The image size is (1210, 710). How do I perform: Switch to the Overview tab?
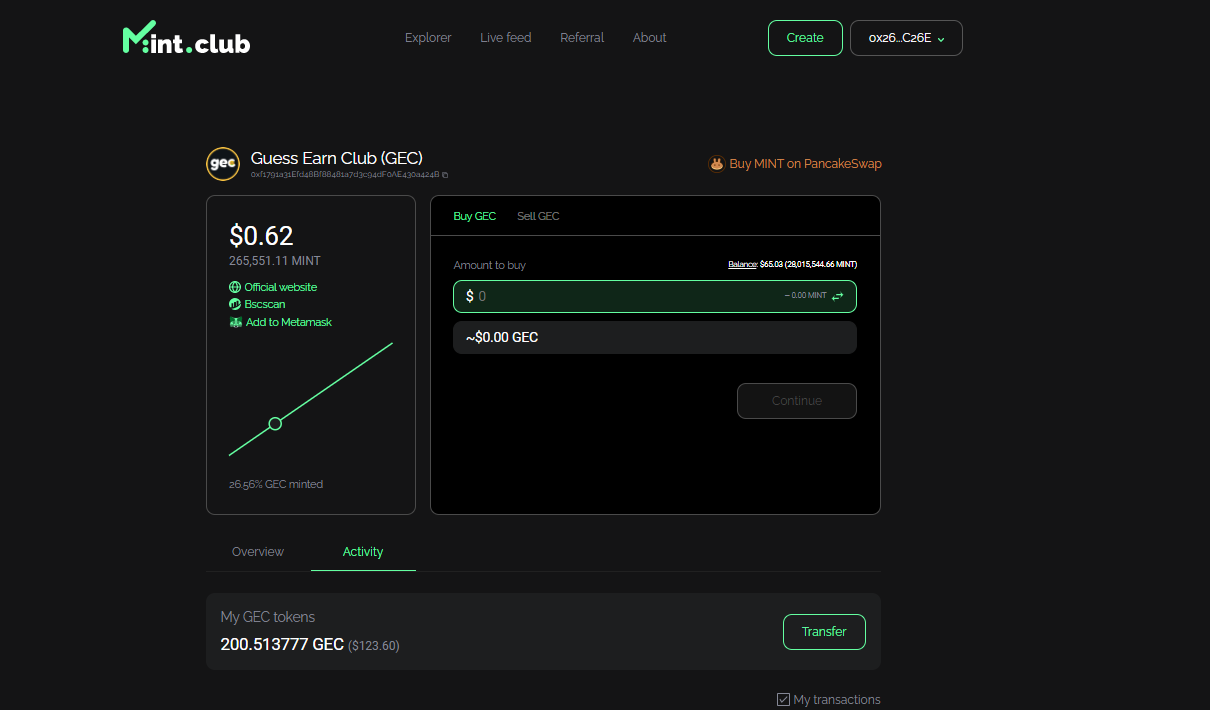[258, 552]
